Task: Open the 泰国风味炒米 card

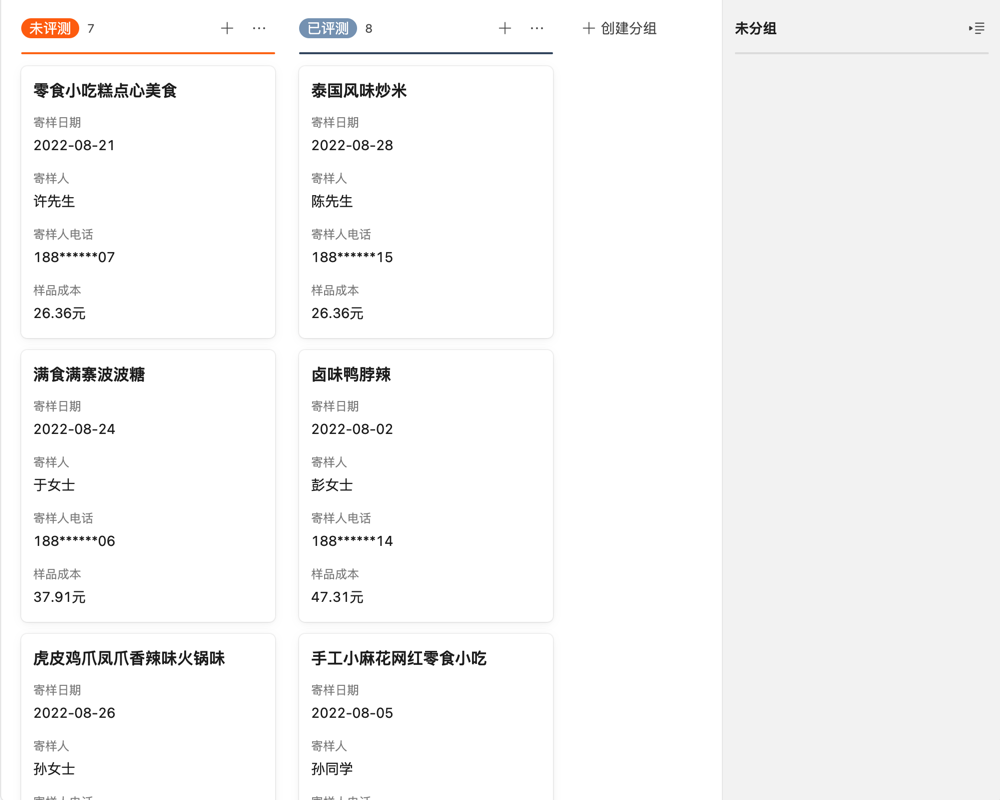Action: [x=426, y=200]
